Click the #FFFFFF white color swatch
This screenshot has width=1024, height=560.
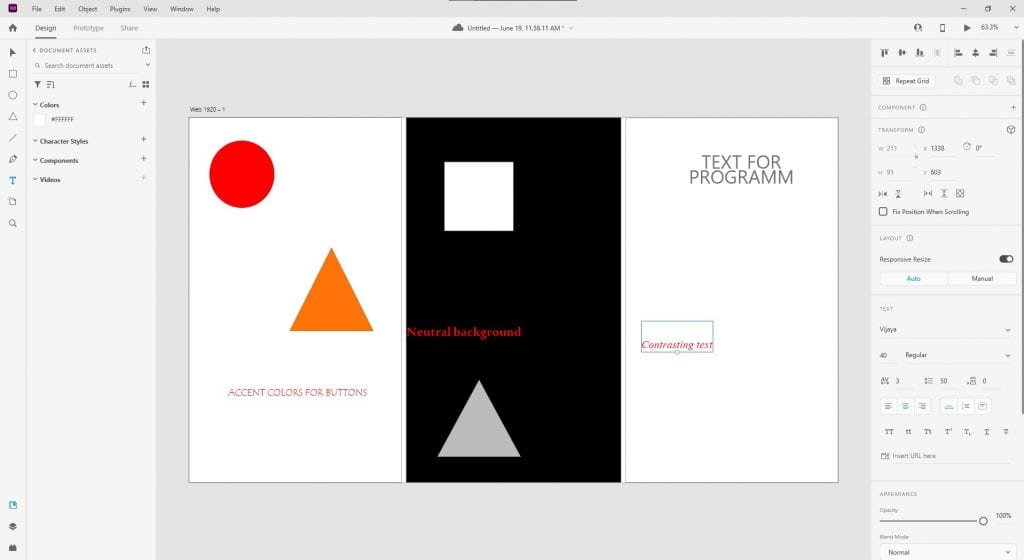40,120
